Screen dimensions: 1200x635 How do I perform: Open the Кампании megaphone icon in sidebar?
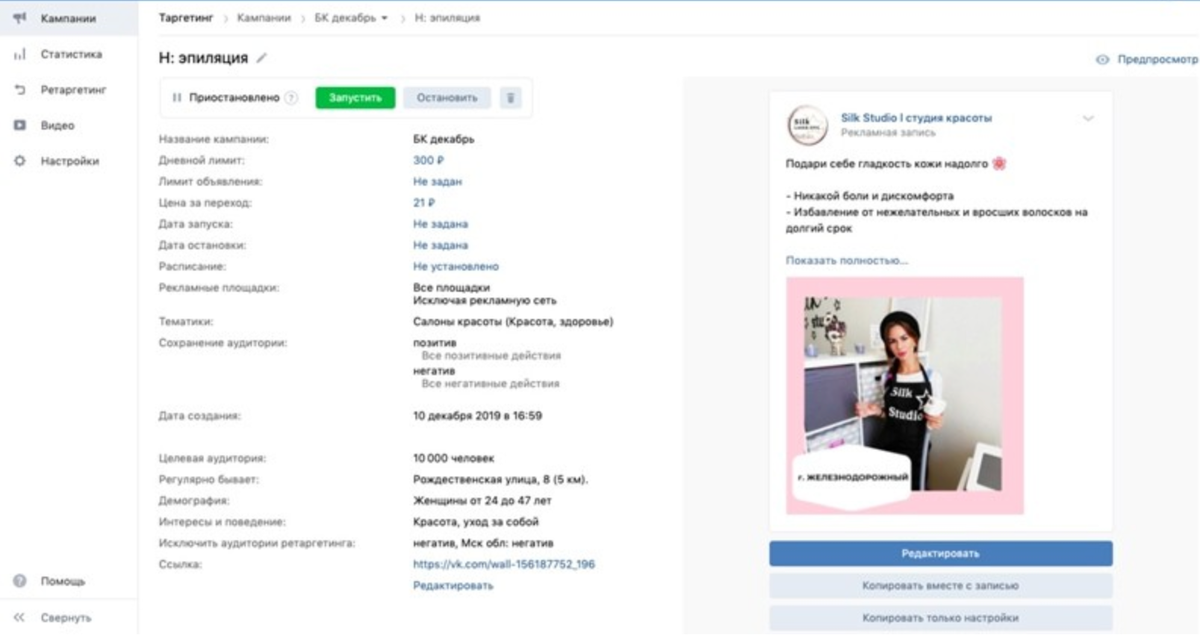[x=19, y=18]
